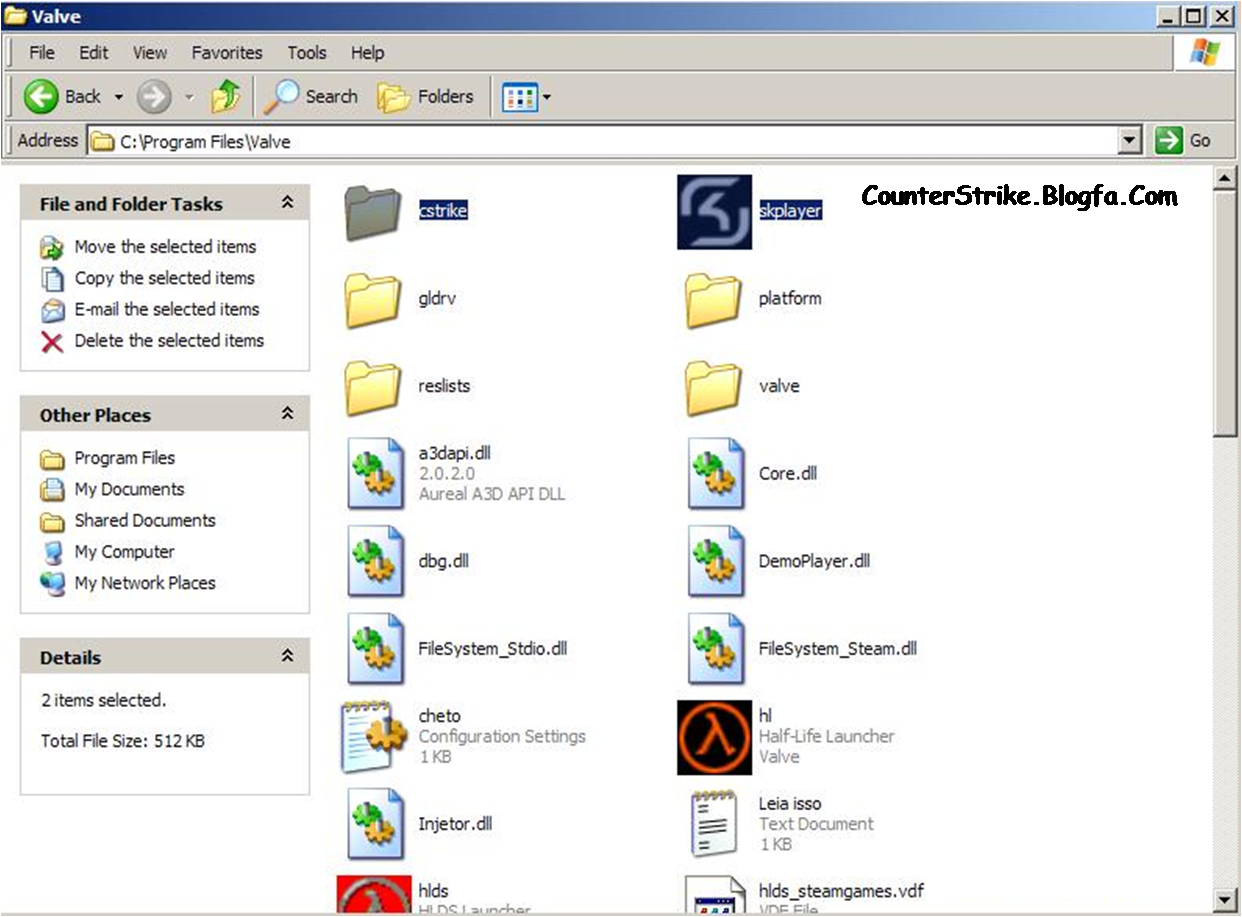This screenshot has width=1242, height=917.
Task: Click the vertical scrollbar up arrow
Action: tap(1224, 178)
